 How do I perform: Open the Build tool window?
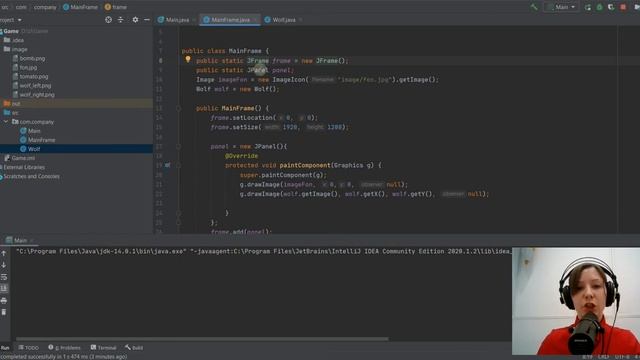click(134, 348)
